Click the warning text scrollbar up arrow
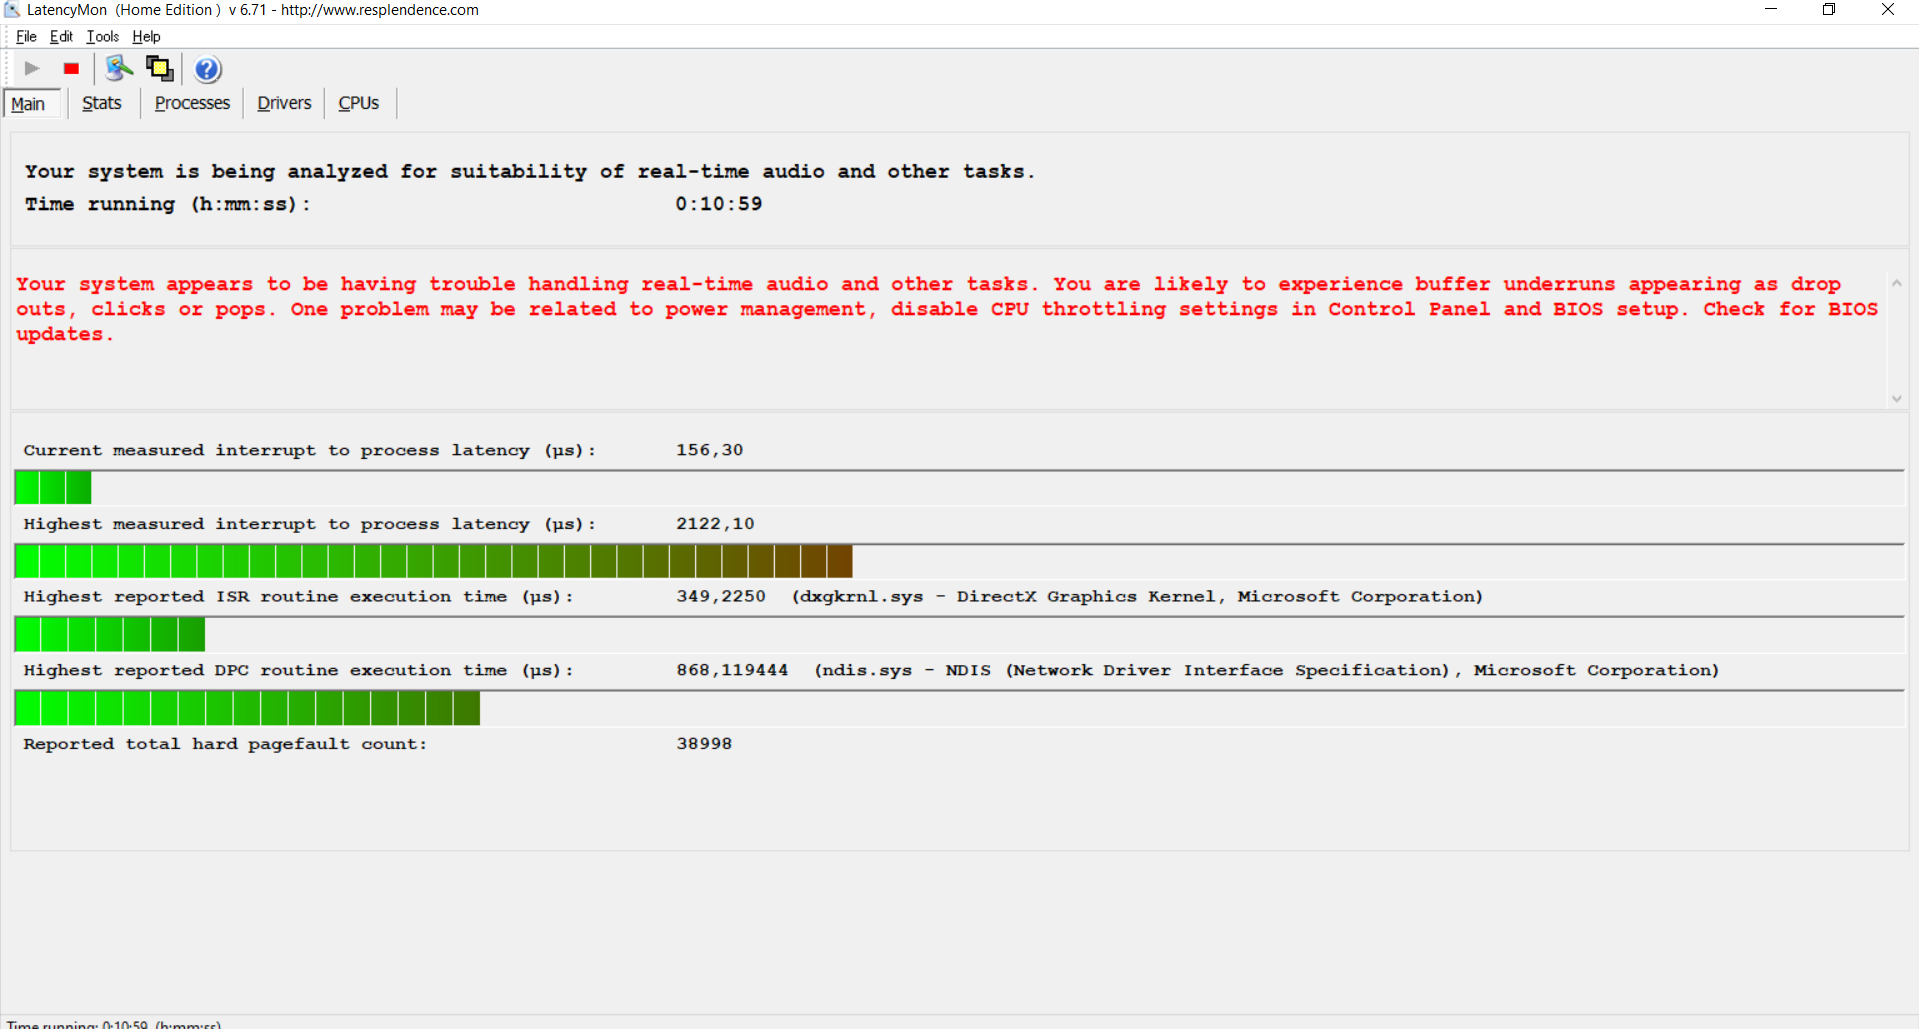 (1896, 284)
